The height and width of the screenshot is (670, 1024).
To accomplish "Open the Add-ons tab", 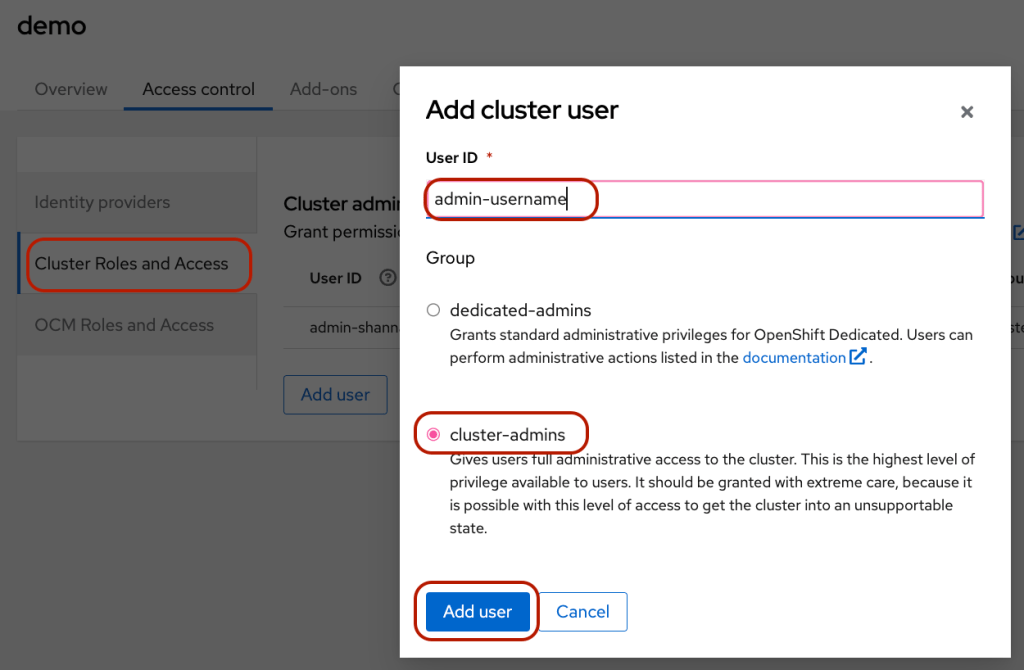I will coord(323,89).
